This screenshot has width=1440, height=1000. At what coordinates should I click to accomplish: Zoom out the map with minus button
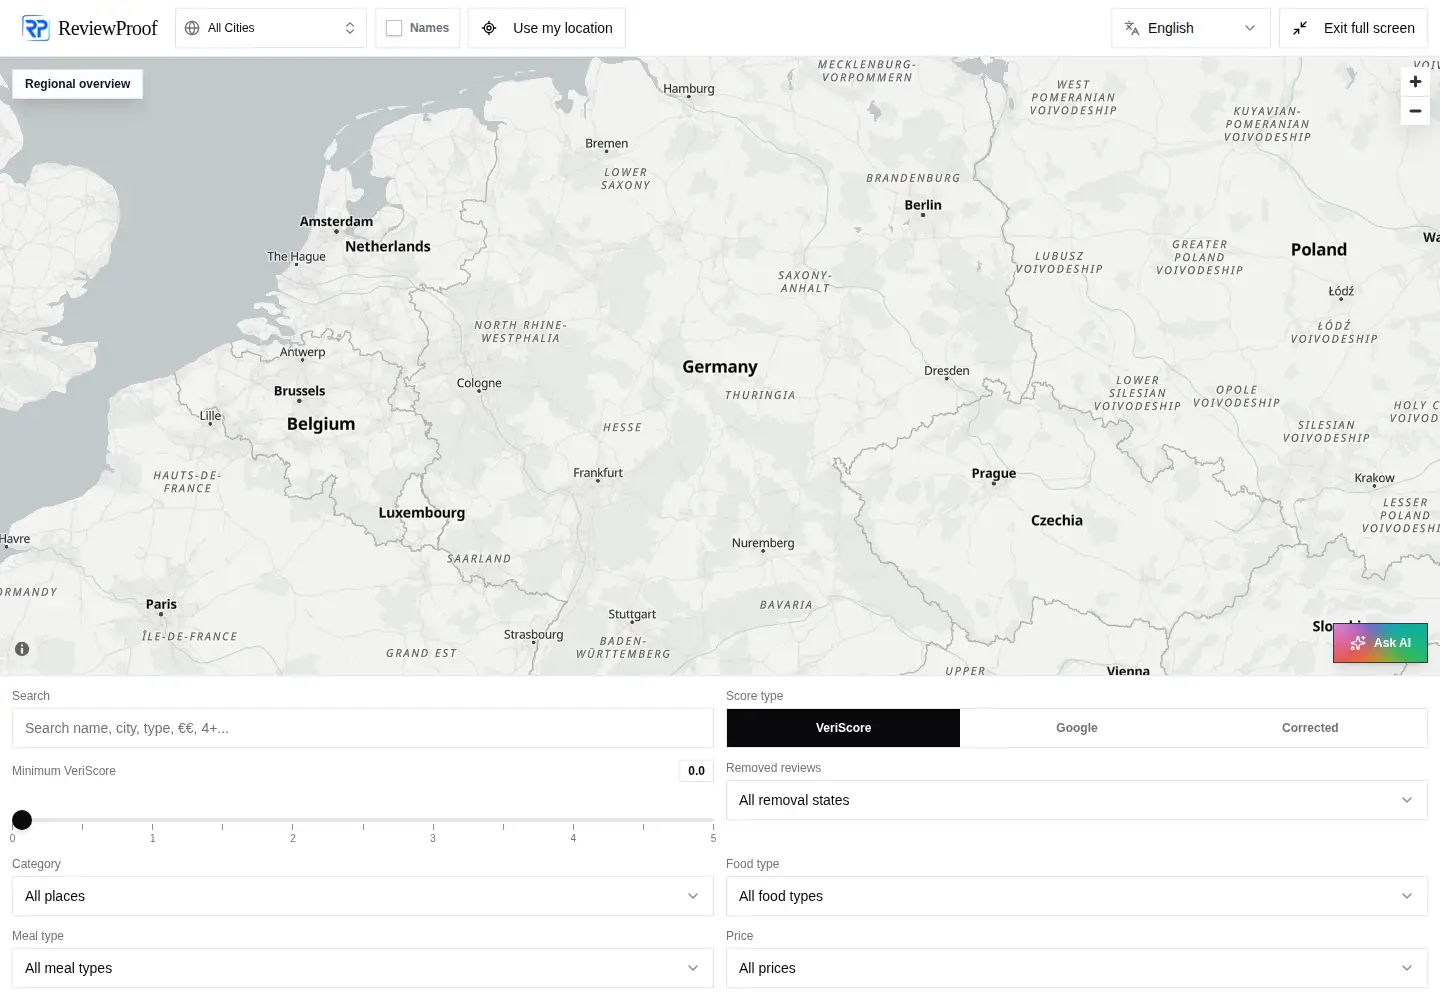[1415, 111]
